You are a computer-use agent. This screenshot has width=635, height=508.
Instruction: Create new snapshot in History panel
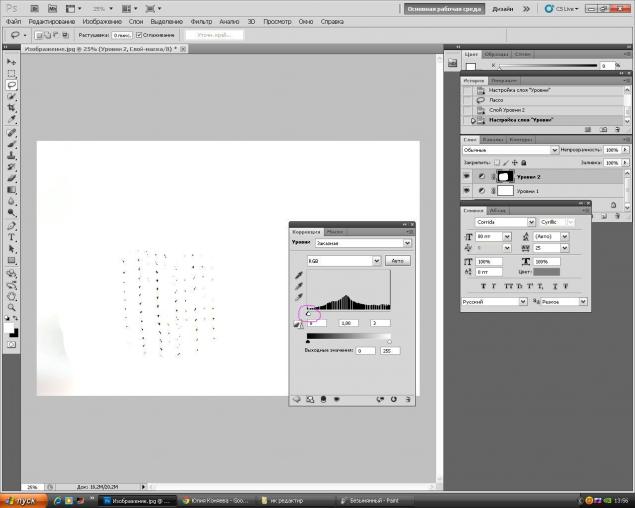coord(603,130)
